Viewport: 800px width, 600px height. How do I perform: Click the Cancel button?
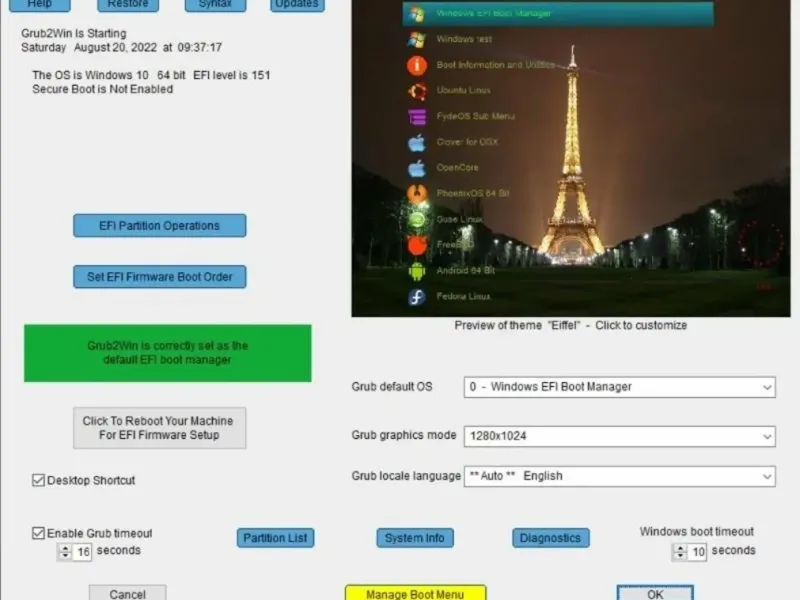(128, 593)
